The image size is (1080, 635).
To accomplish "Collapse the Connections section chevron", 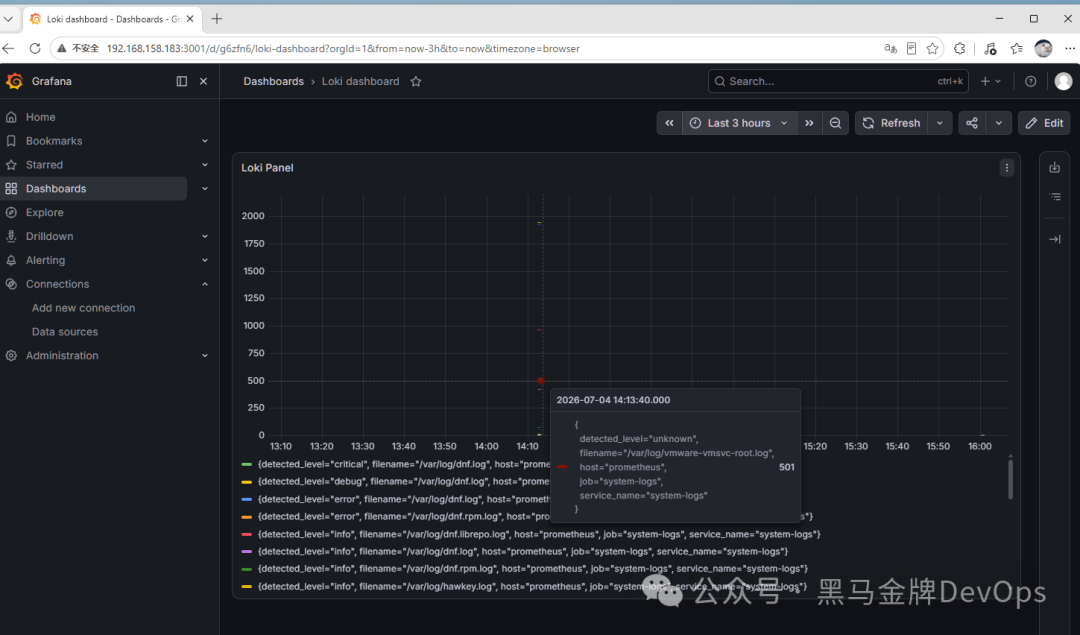I will pos(205,284).
